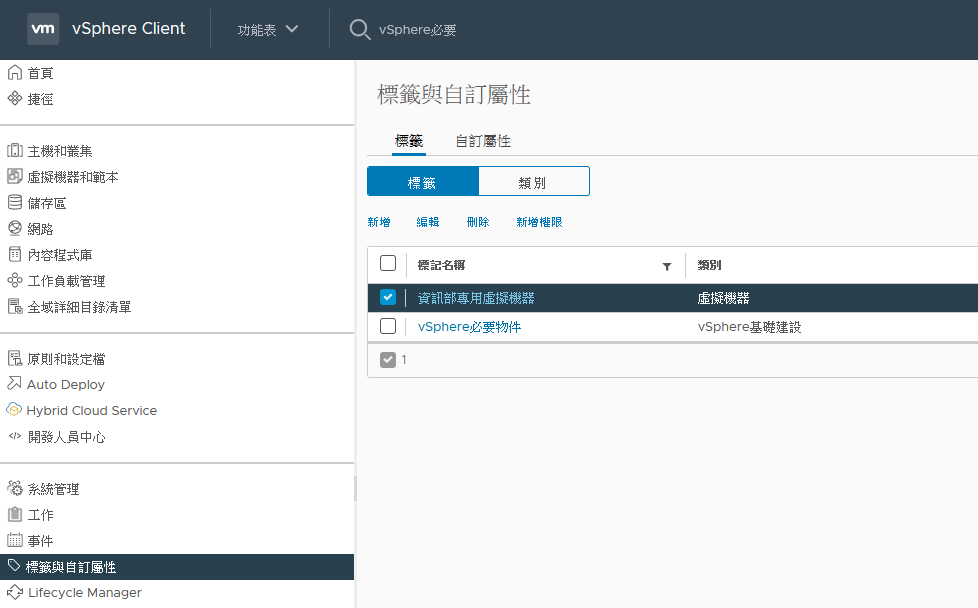Click the vm logo icon

pyautogui.click(x=43, y=29)
